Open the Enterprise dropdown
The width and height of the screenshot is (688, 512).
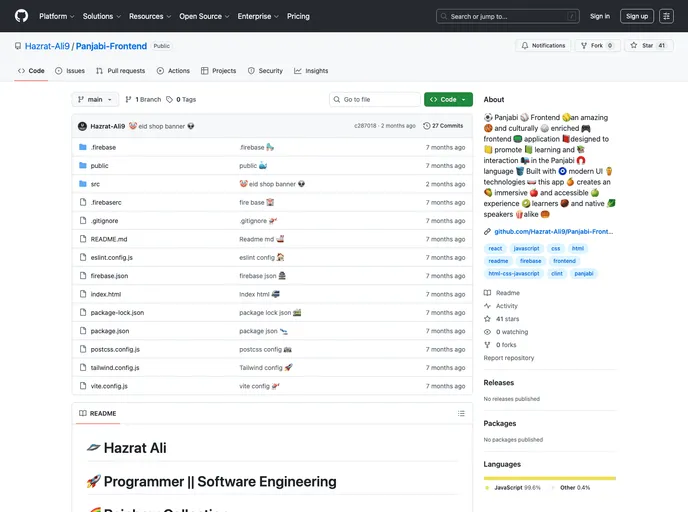pos(258,16)
